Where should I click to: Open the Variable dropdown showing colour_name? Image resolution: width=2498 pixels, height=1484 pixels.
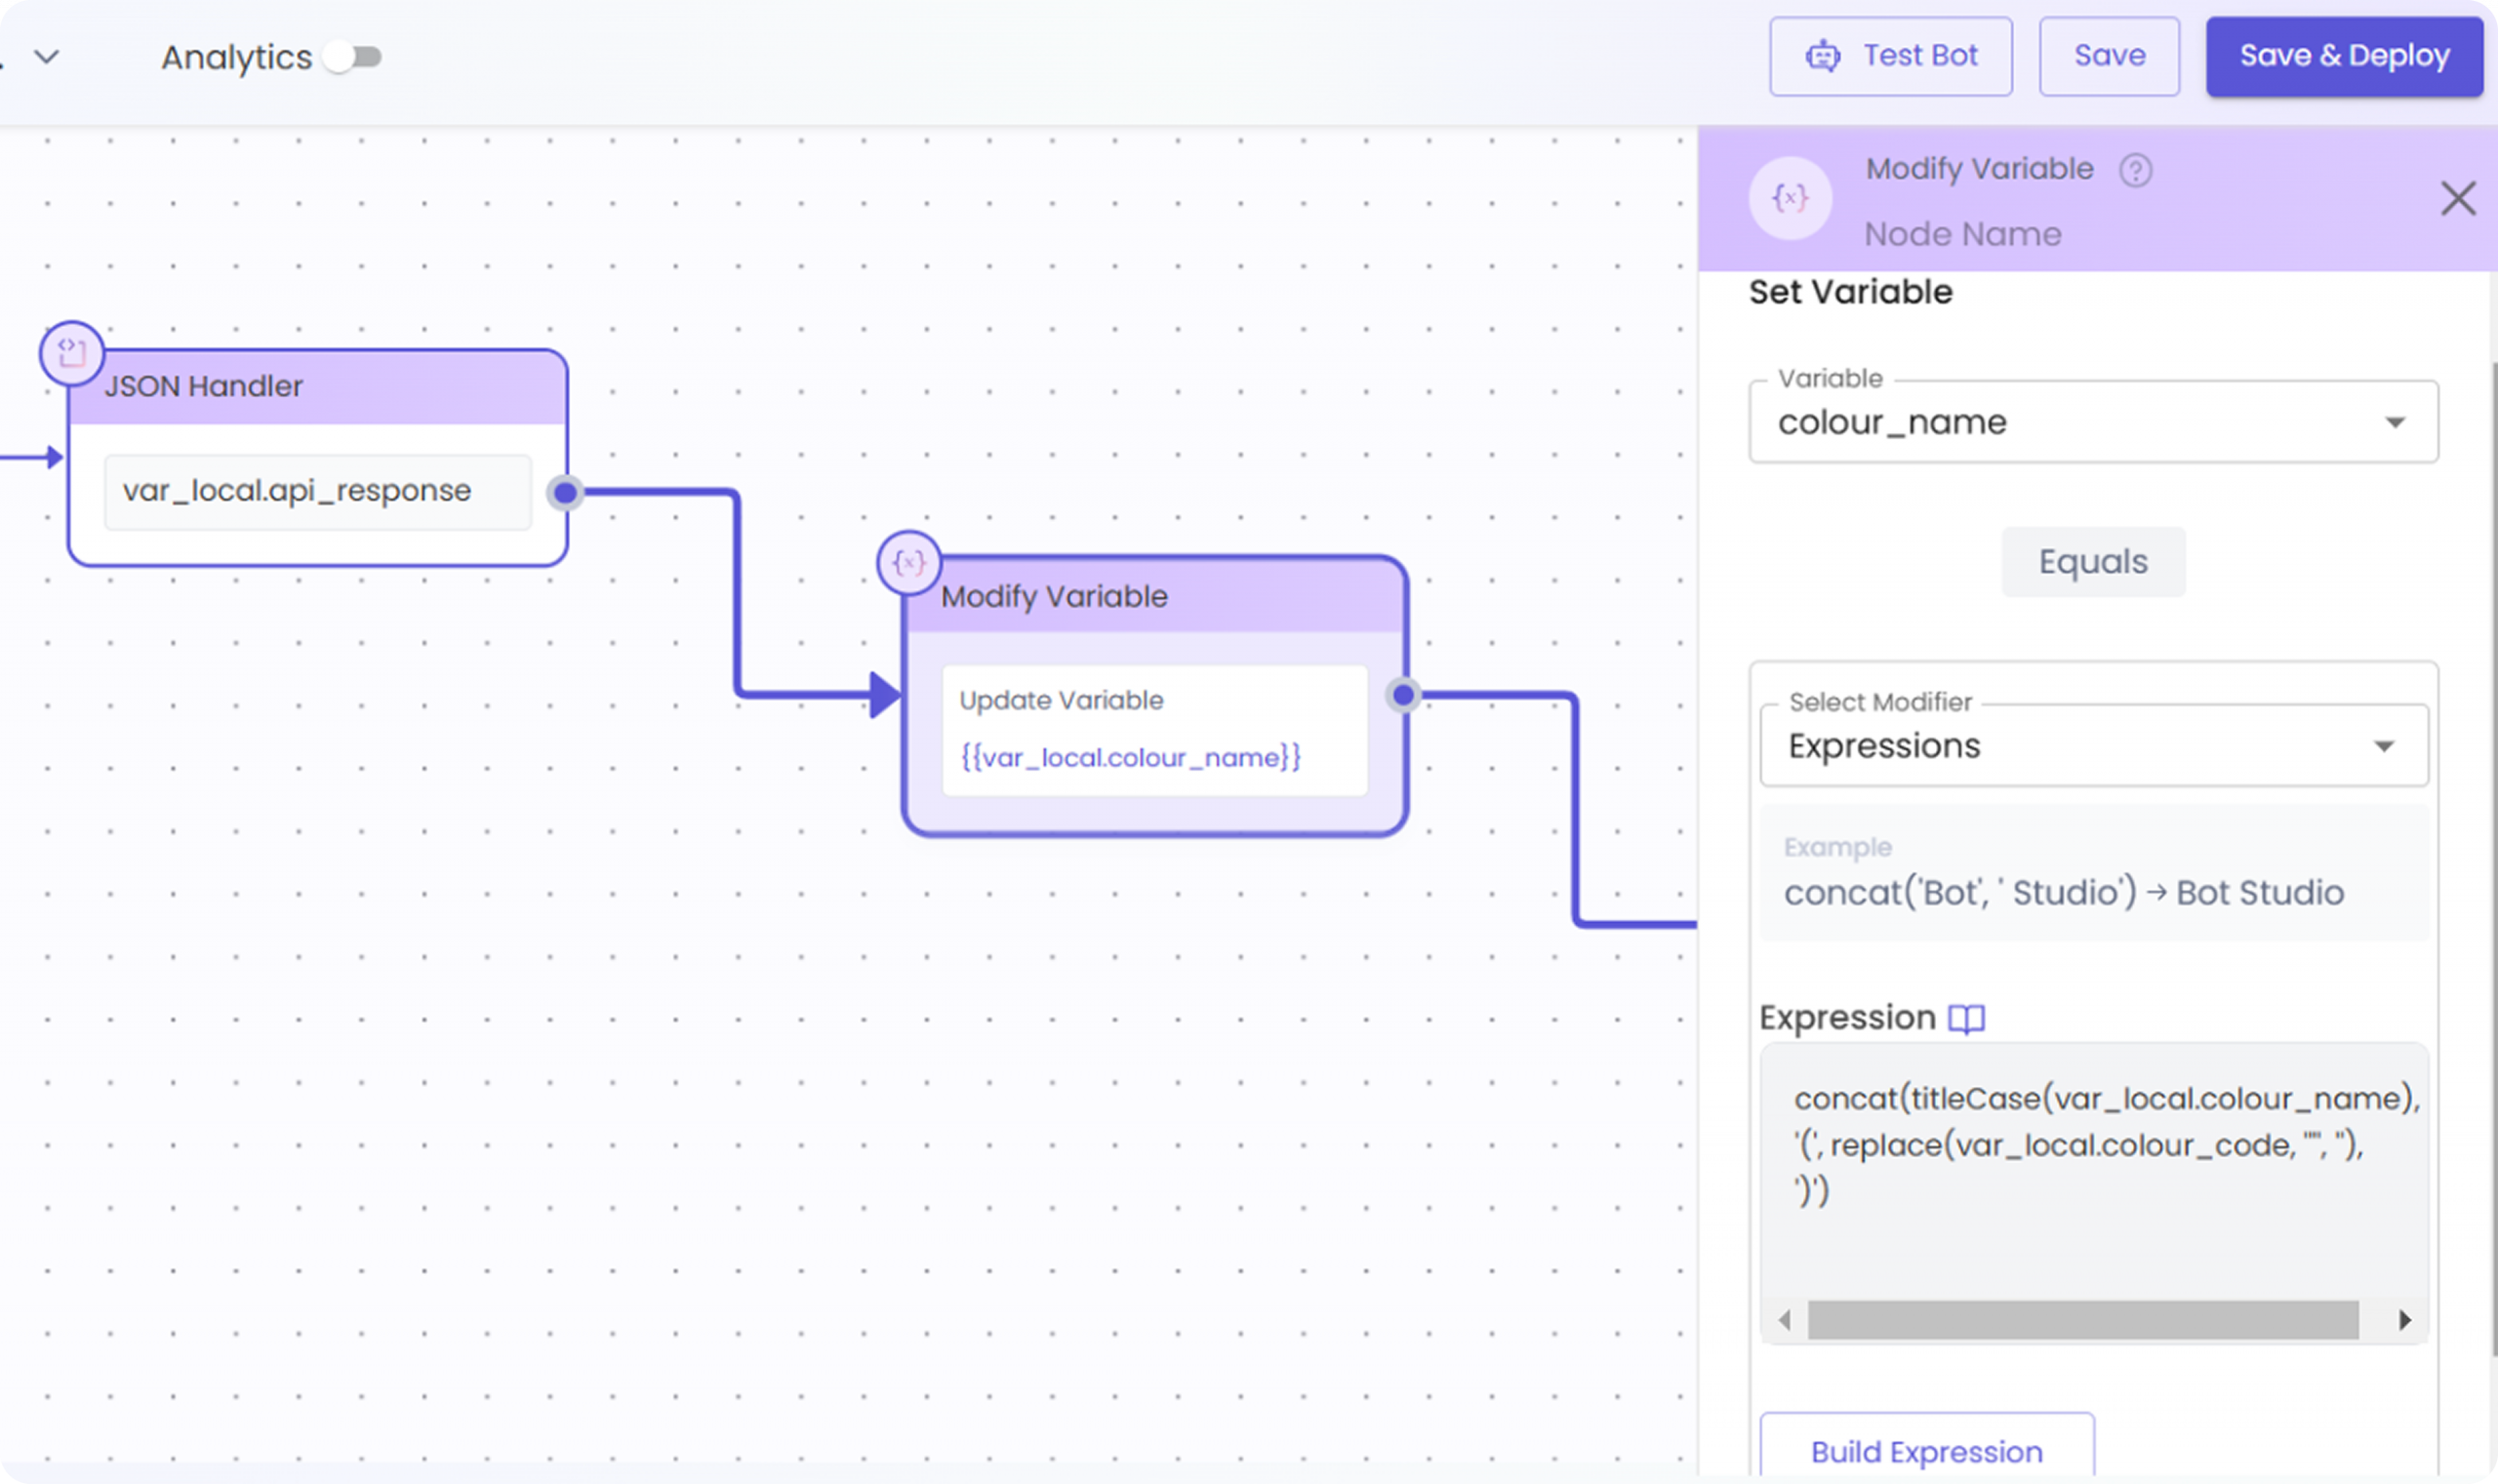click(x=2093, y=422)
